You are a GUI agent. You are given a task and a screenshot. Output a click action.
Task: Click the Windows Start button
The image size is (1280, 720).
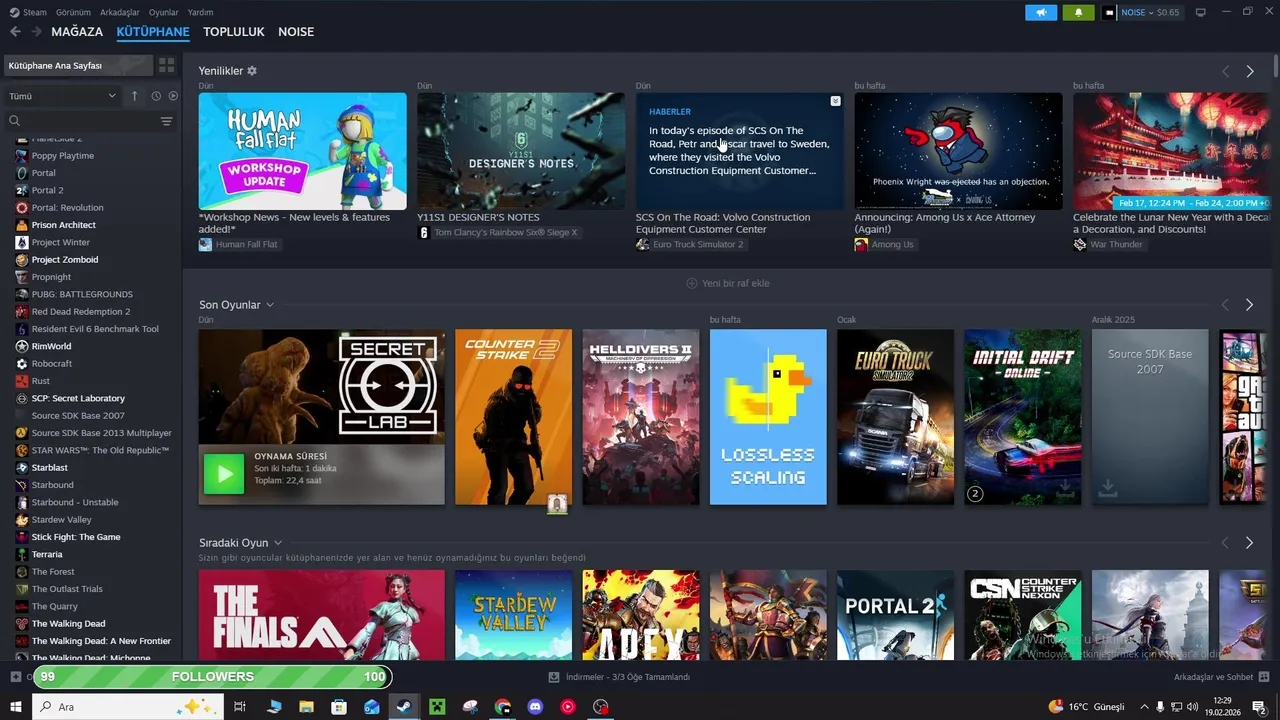tap(15, 707)
